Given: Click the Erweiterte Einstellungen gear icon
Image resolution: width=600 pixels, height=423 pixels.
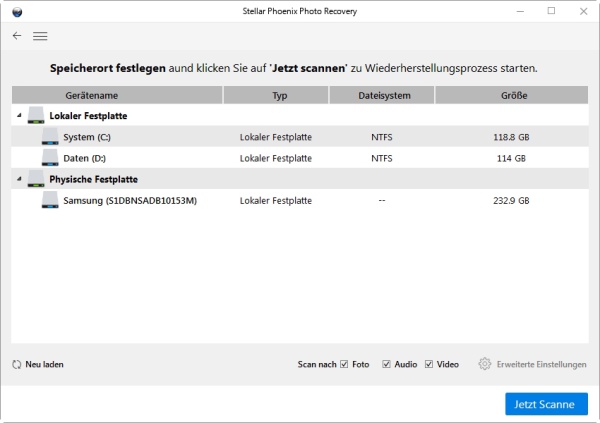Looking at the screenshot, I should pos(484,364).
